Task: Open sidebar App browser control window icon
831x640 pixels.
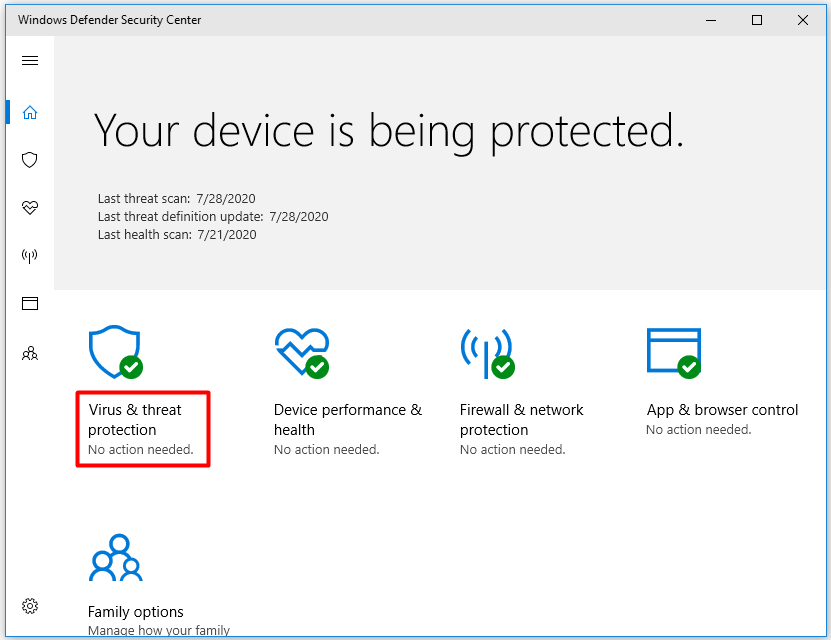Action: point(30,304)
